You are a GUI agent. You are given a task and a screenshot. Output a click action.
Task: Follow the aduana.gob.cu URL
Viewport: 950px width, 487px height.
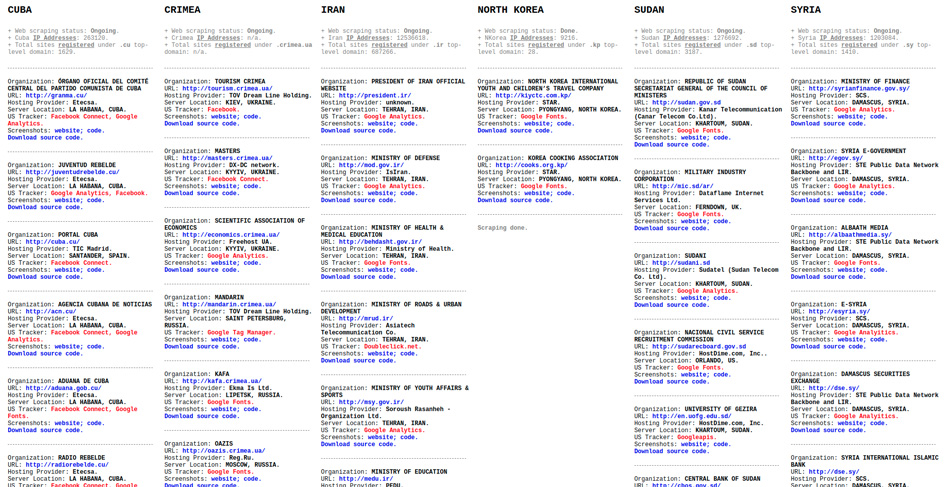tap(64, 388)
